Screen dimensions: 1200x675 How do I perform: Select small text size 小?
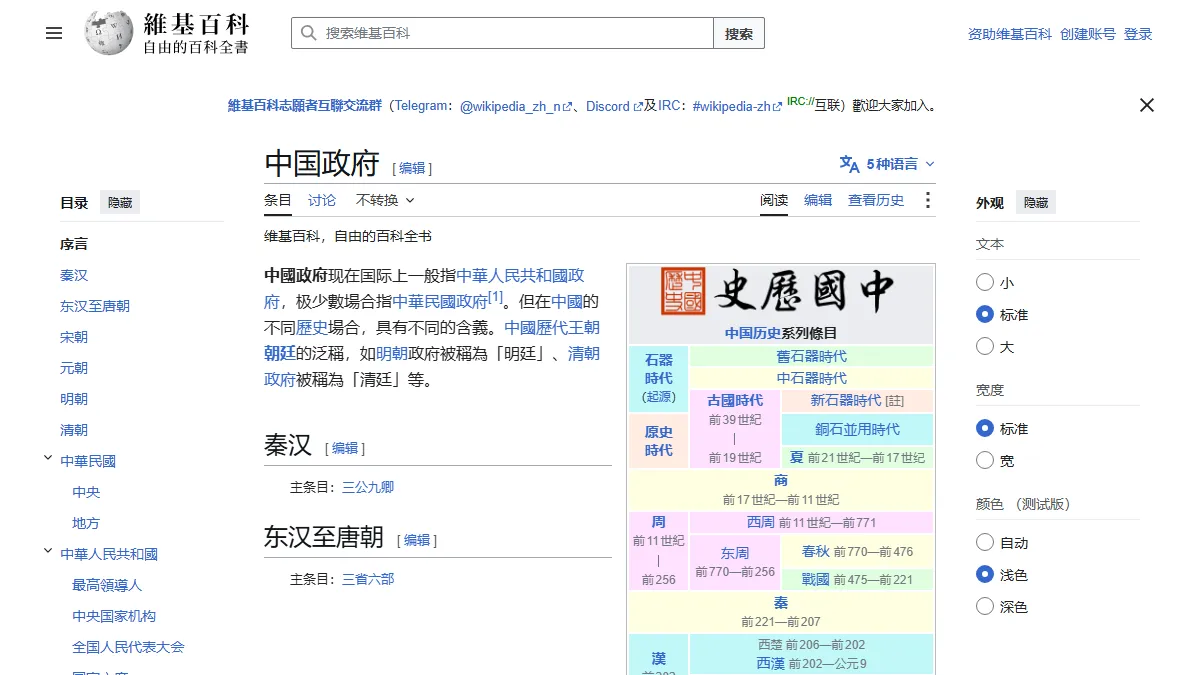(x=985, y=283)
